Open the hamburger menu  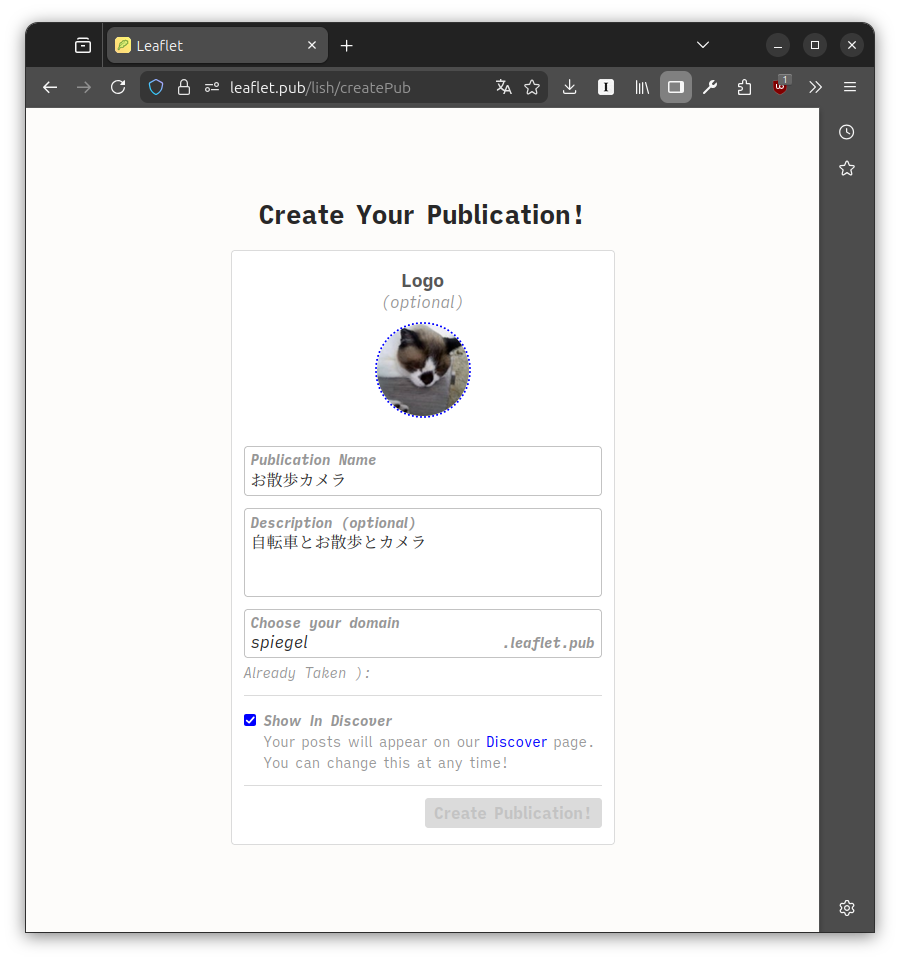coord(849,87)
